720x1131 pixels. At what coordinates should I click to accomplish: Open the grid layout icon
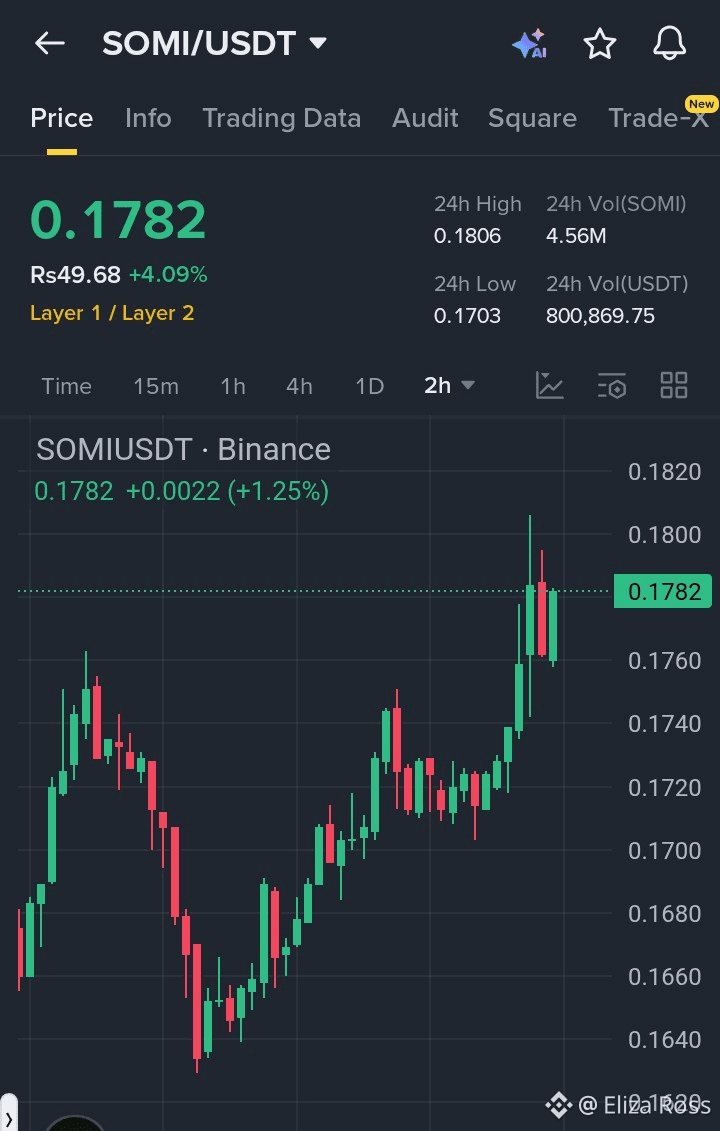tap(674, 385)
